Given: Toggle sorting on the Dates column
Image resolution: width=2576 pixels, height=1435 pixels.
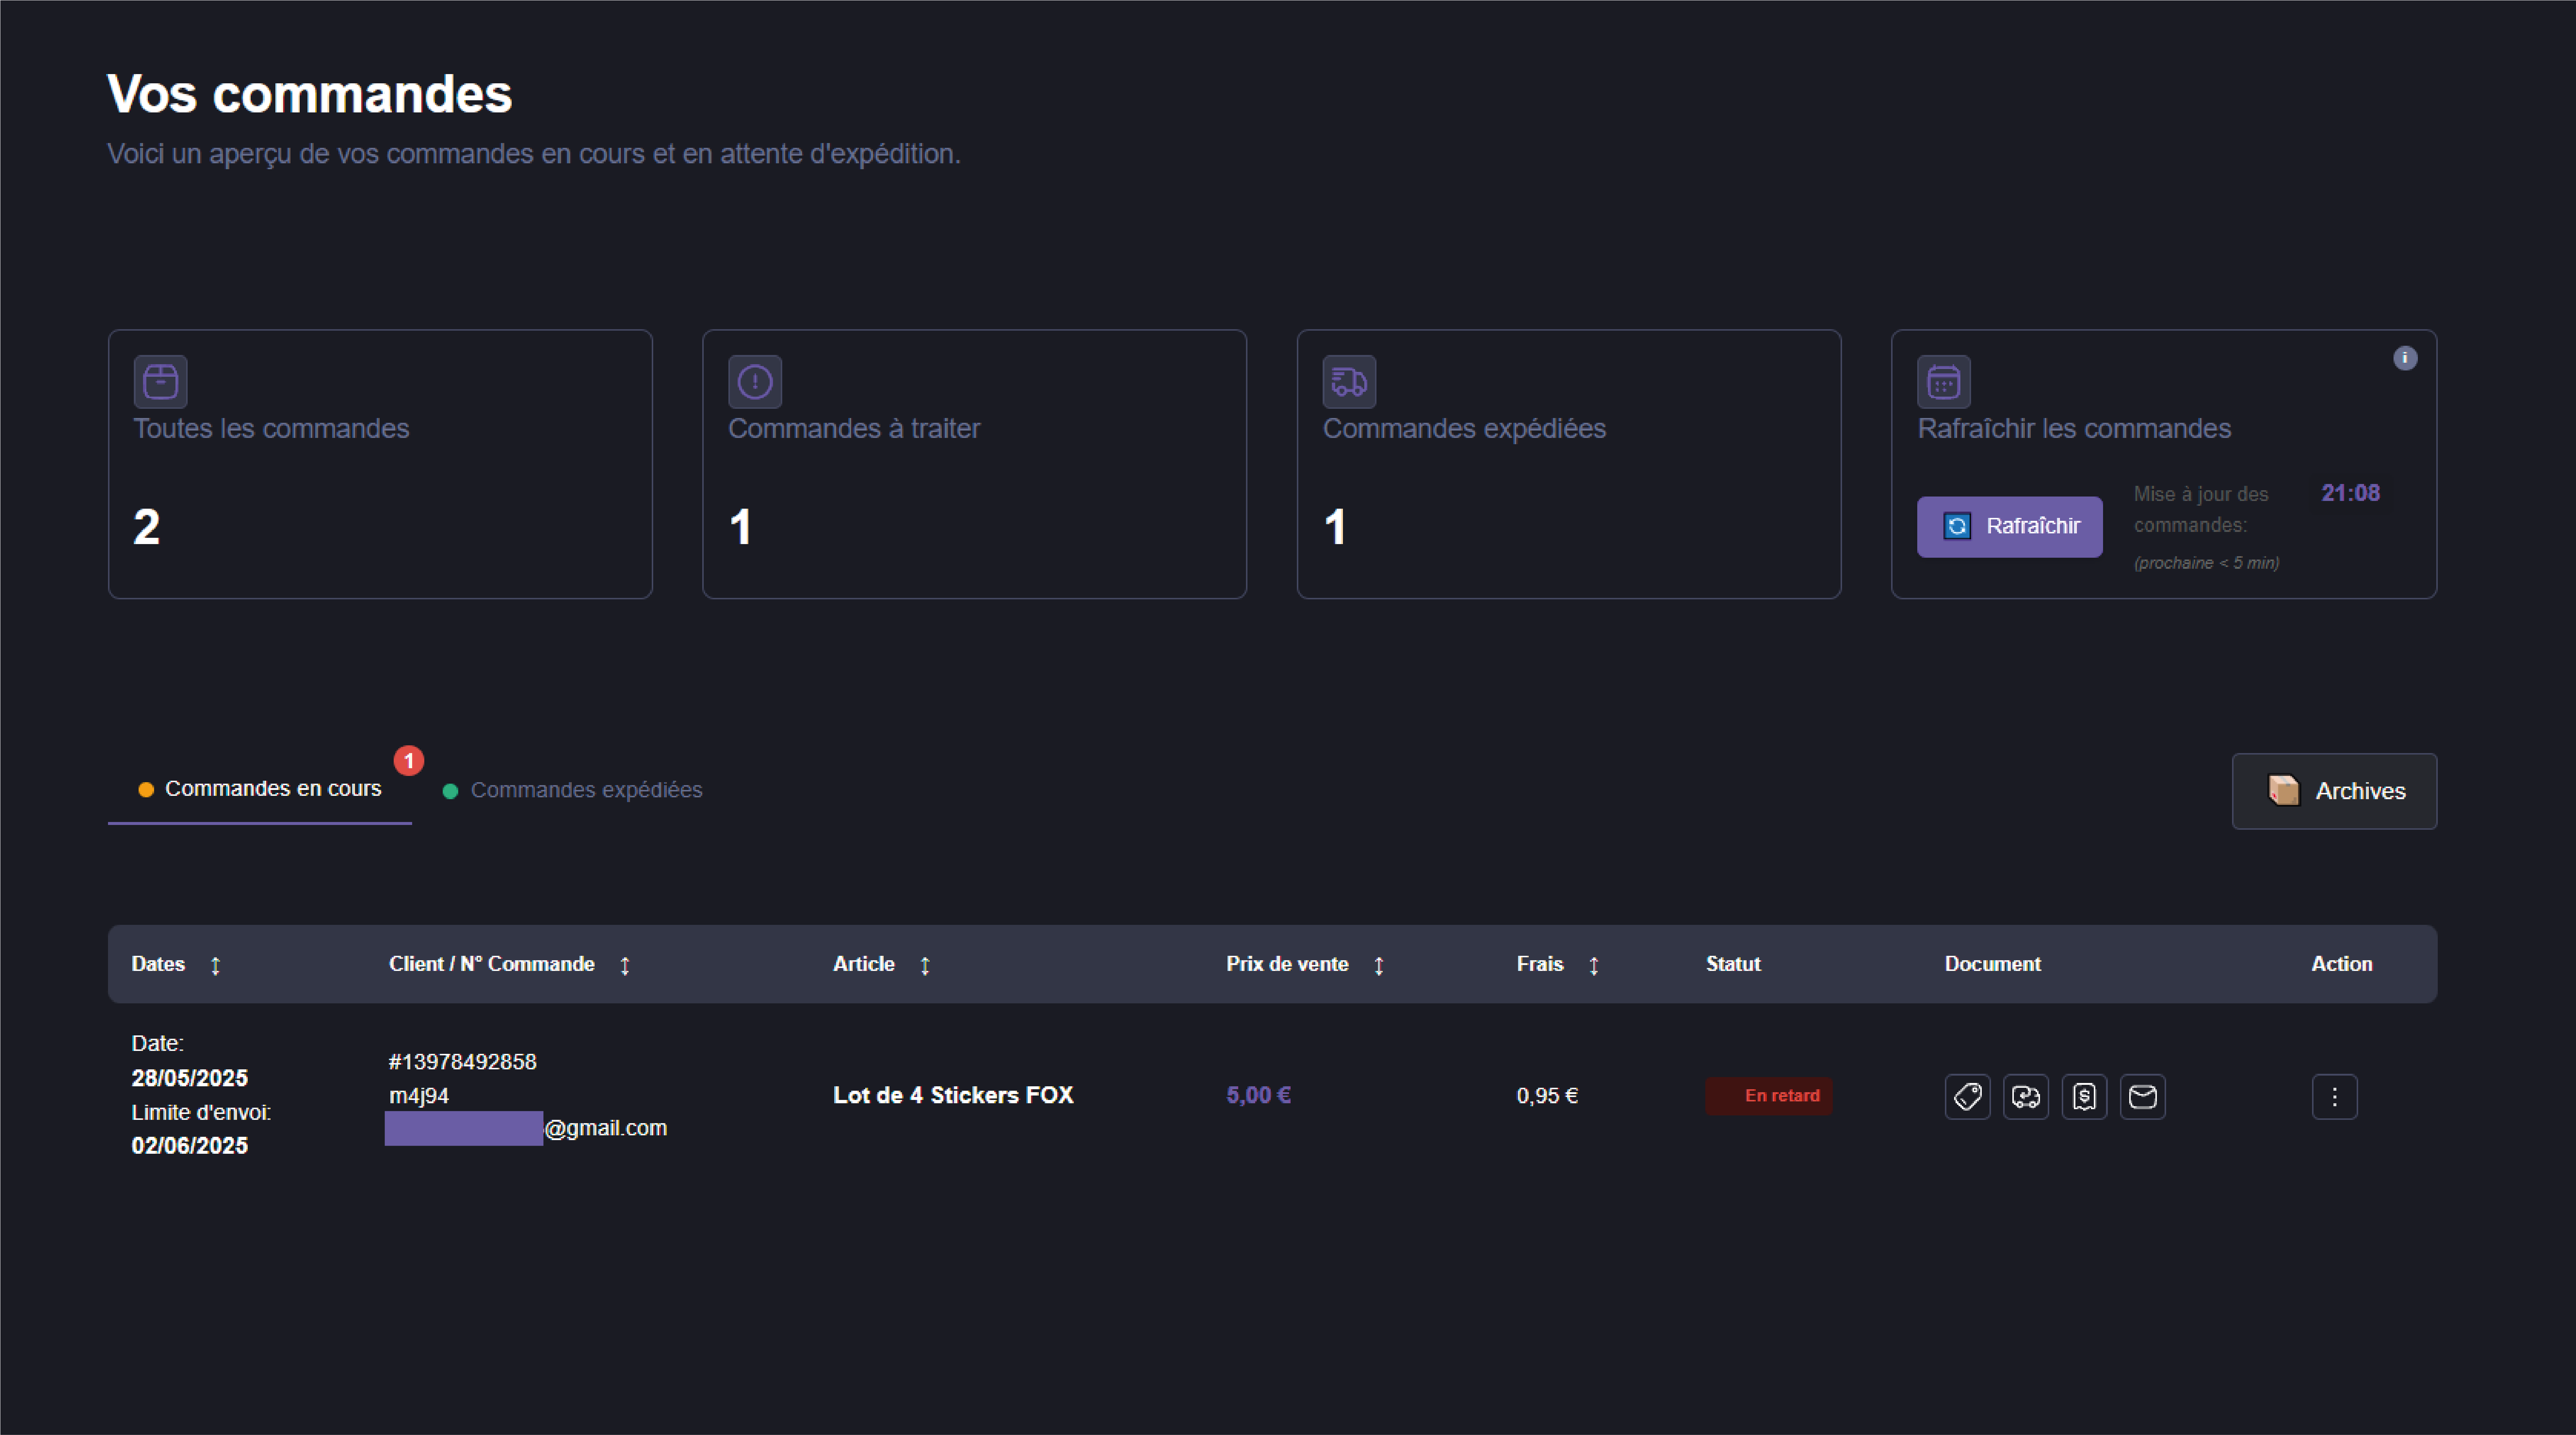Looking at the screenshot, I should click(216, 965).
